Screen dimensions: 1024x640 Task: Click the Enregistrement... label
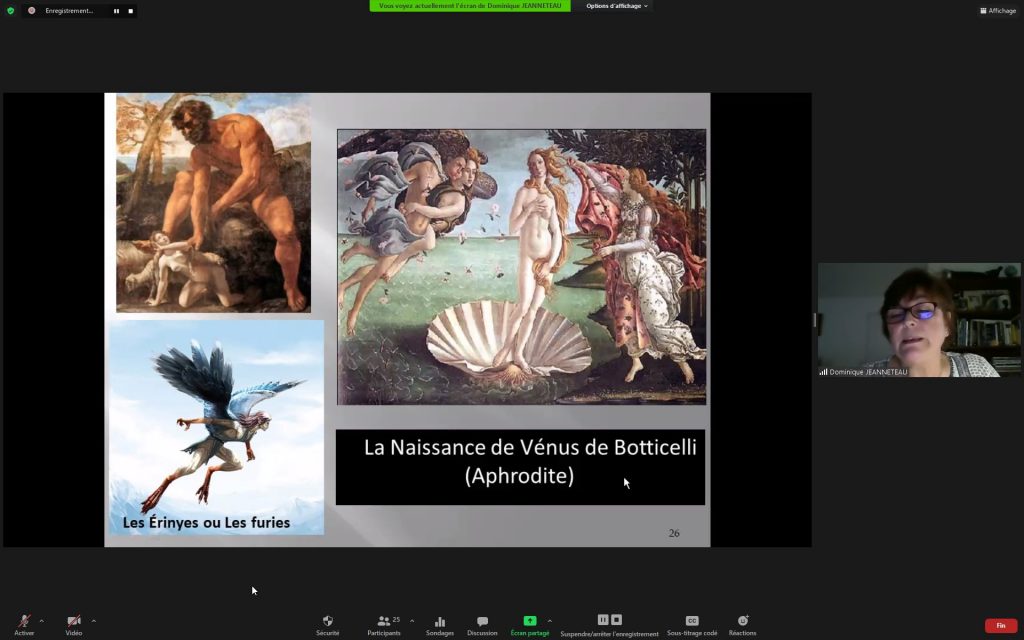click(x=69, y=10)
